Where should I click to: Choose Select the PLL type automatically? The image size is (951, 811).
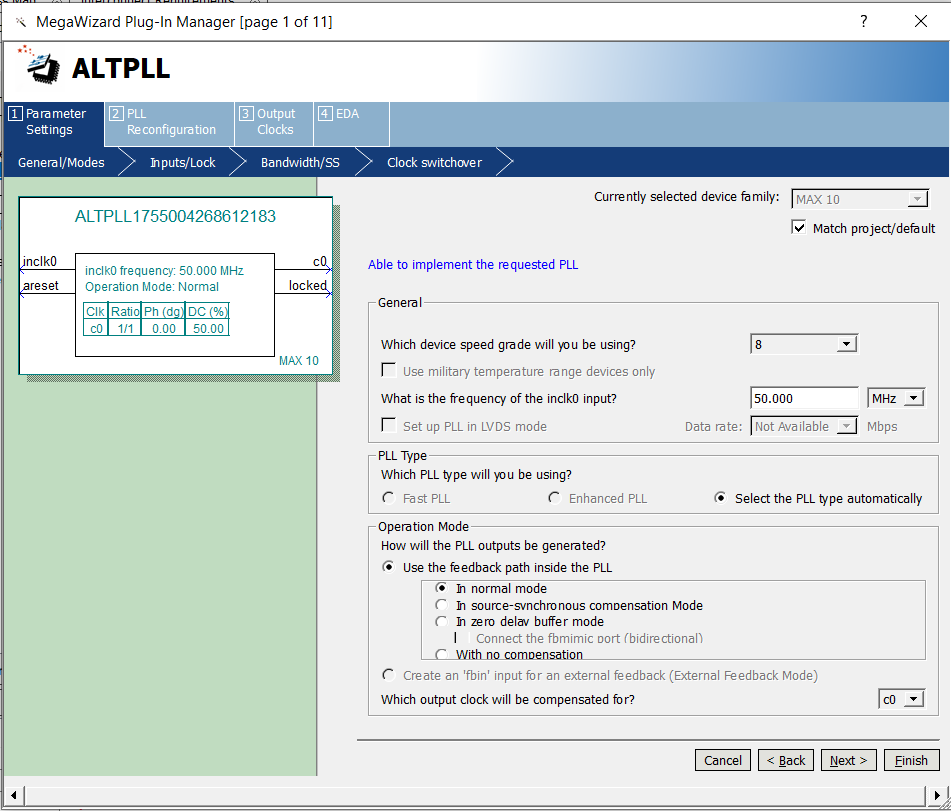click(x=720, y=498)
